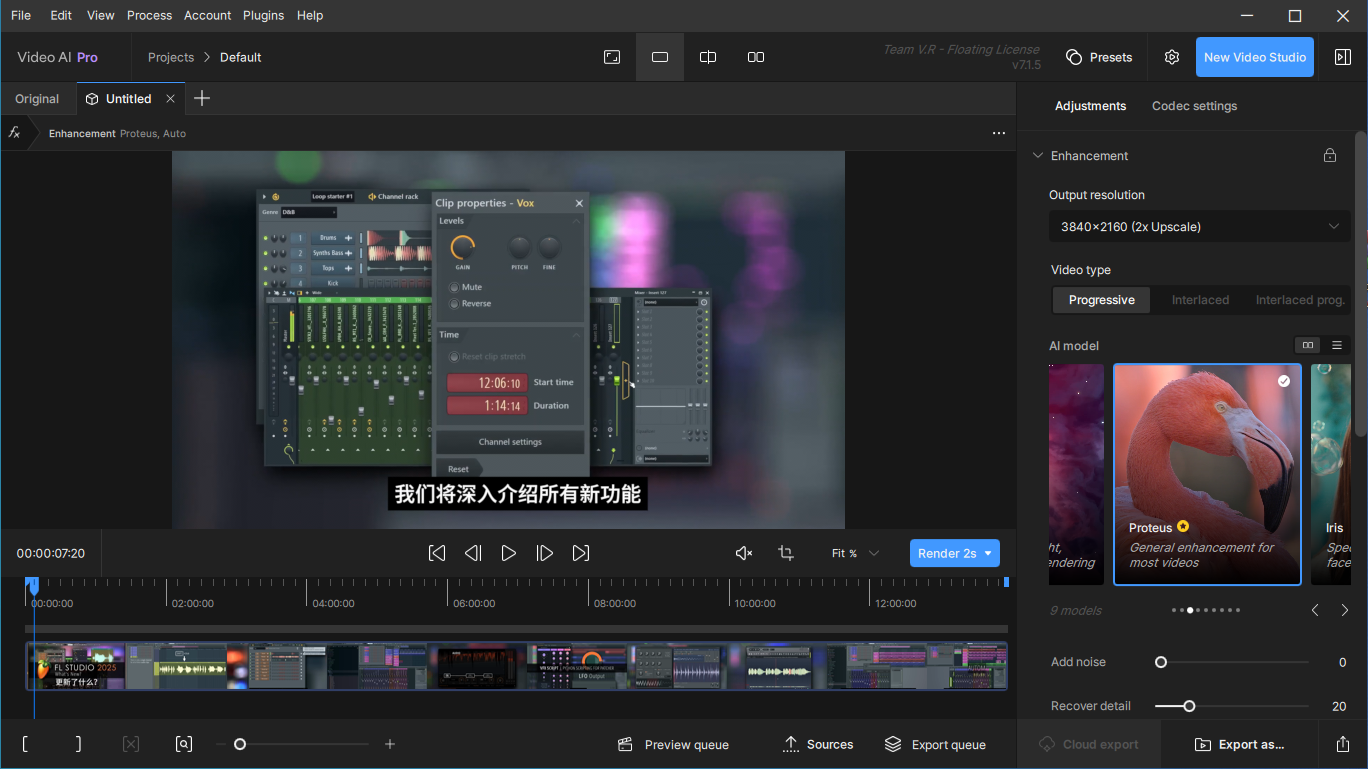Click the share export icon
Image resolution: width=1368 pixels, height=769 pixels.
click(x=1342, y=744)
